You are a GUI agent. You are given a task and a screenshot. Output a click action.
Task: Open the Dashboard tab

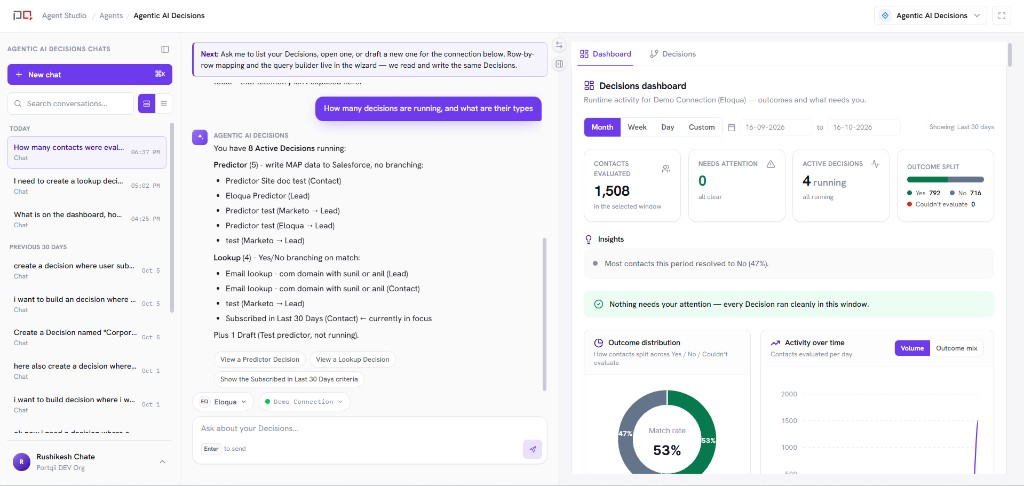point(605,54)
